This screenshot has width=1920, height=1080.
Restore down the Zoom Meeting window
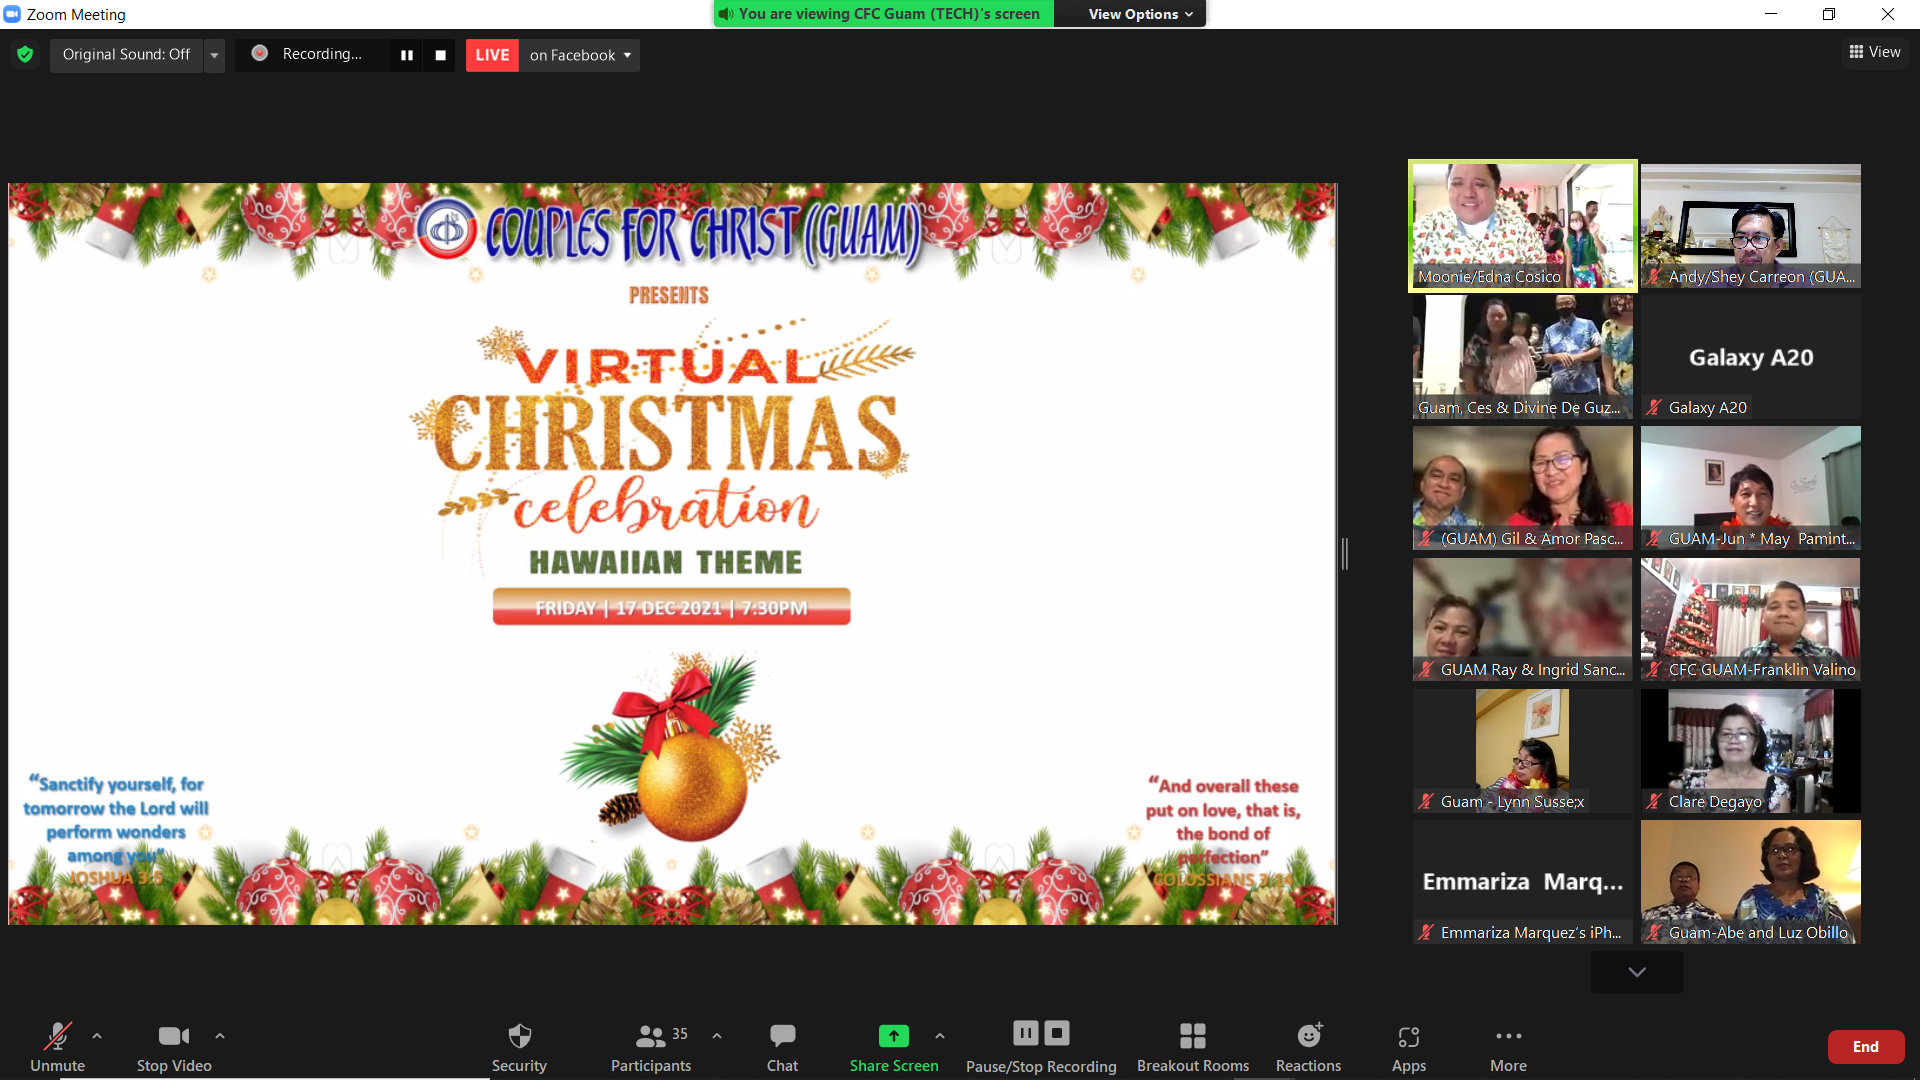[x=1829, y=14]
